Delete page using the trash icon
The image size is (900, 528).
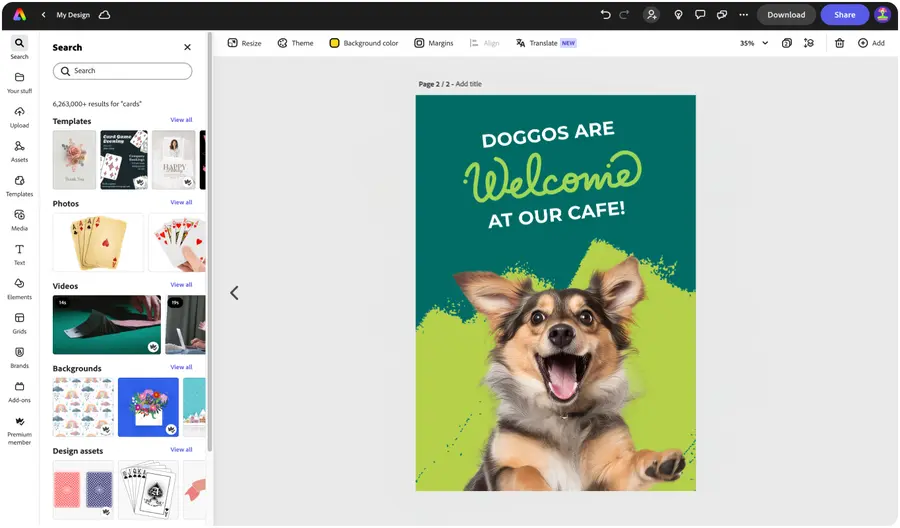pos(839,43)
